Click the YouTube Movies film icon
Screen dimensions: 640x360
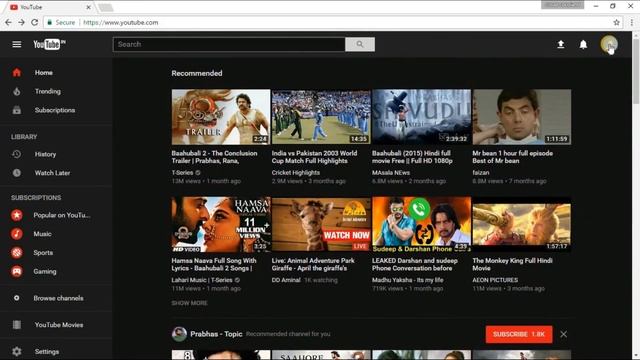click(17, 325)
